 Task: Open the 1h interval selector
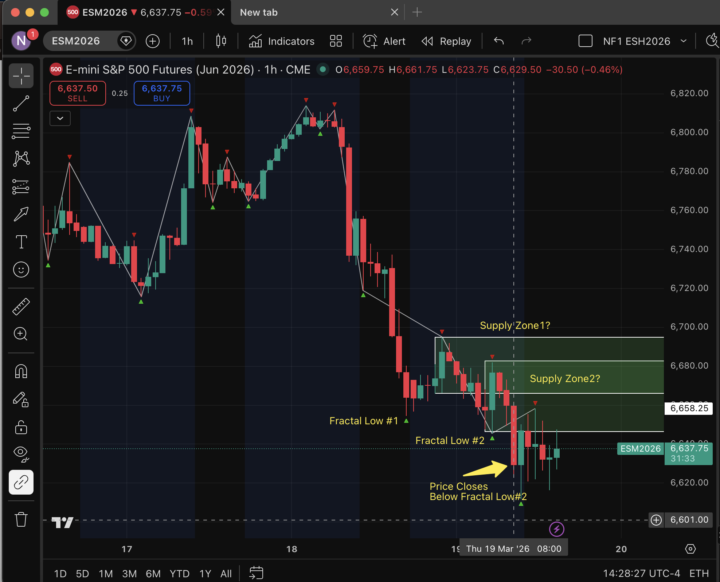point(187,41)
